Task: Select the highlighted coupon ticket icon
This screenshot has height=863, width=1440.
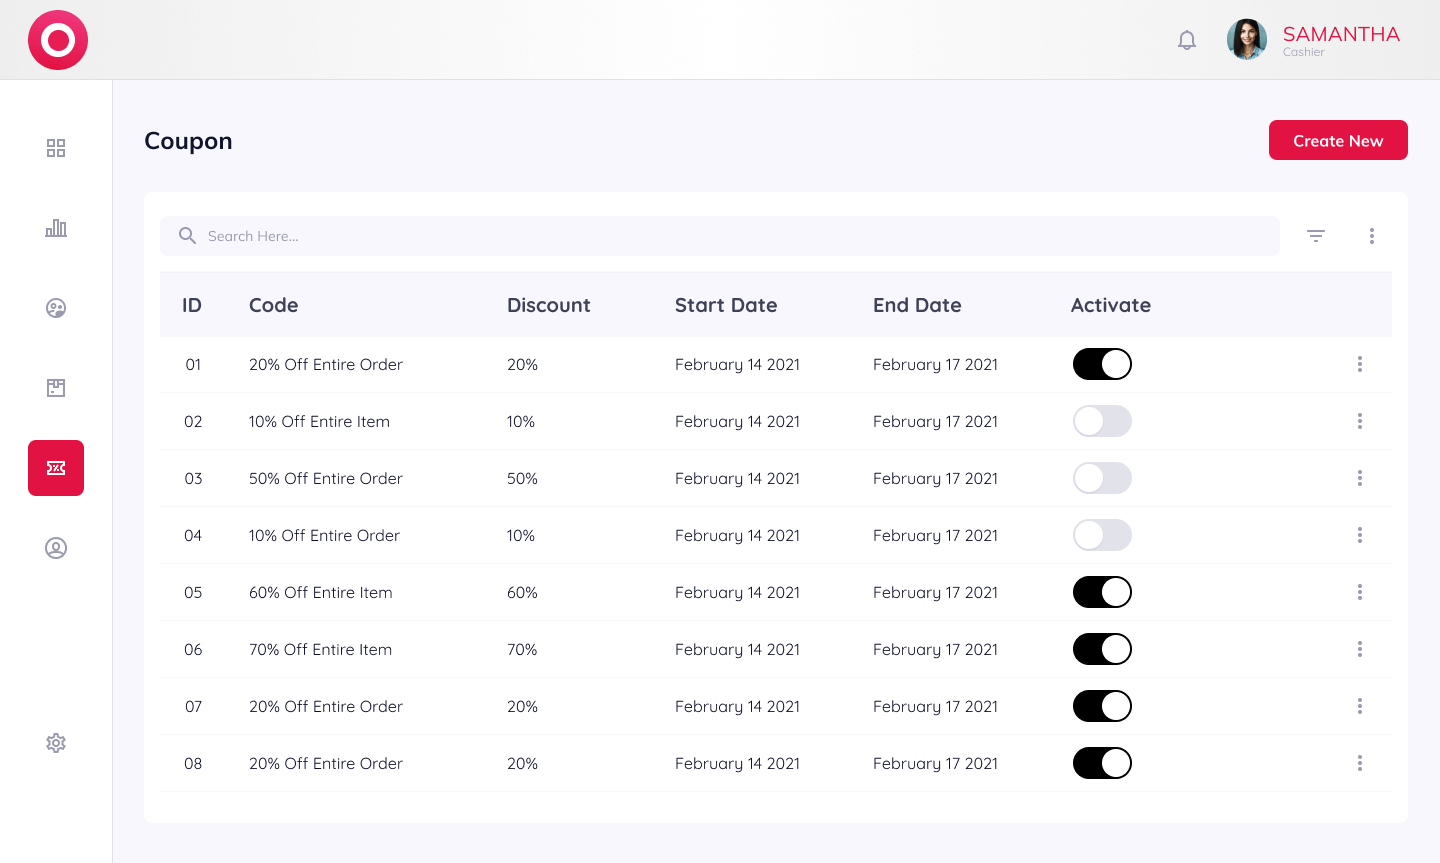Action: coord(56,468)
